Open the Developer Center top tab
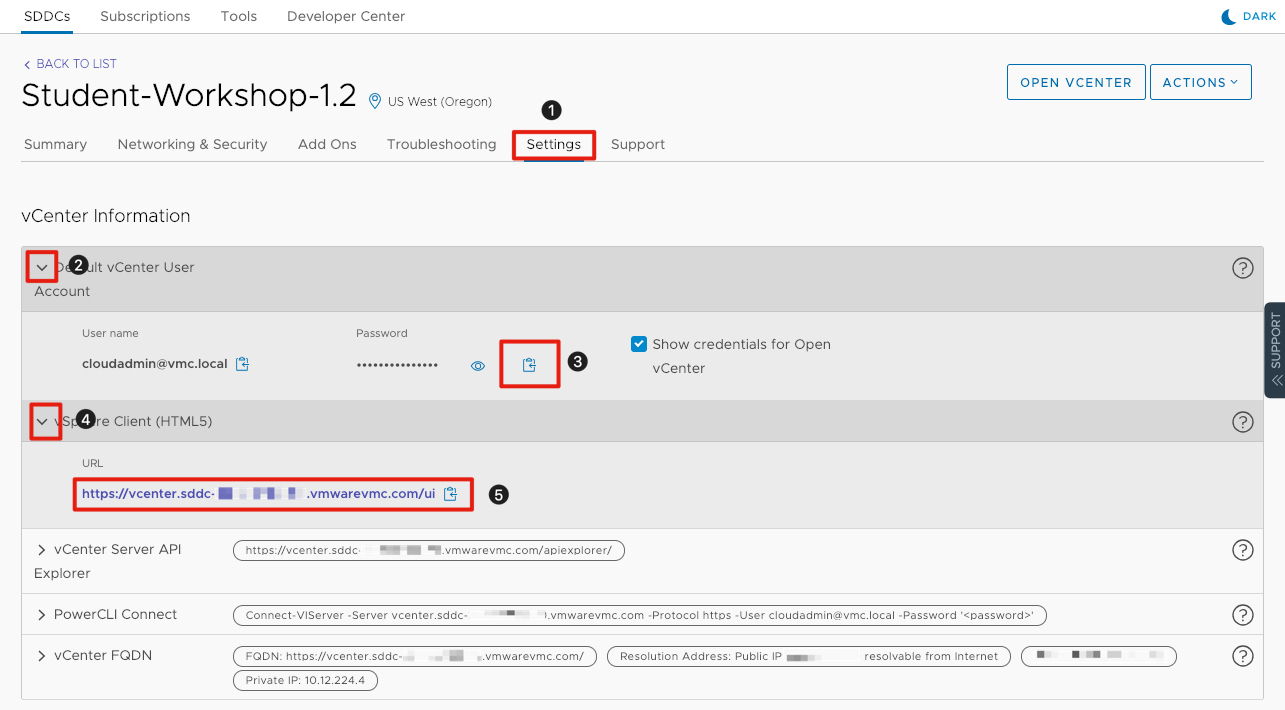Screen dimensions: 1285x710 346,16
